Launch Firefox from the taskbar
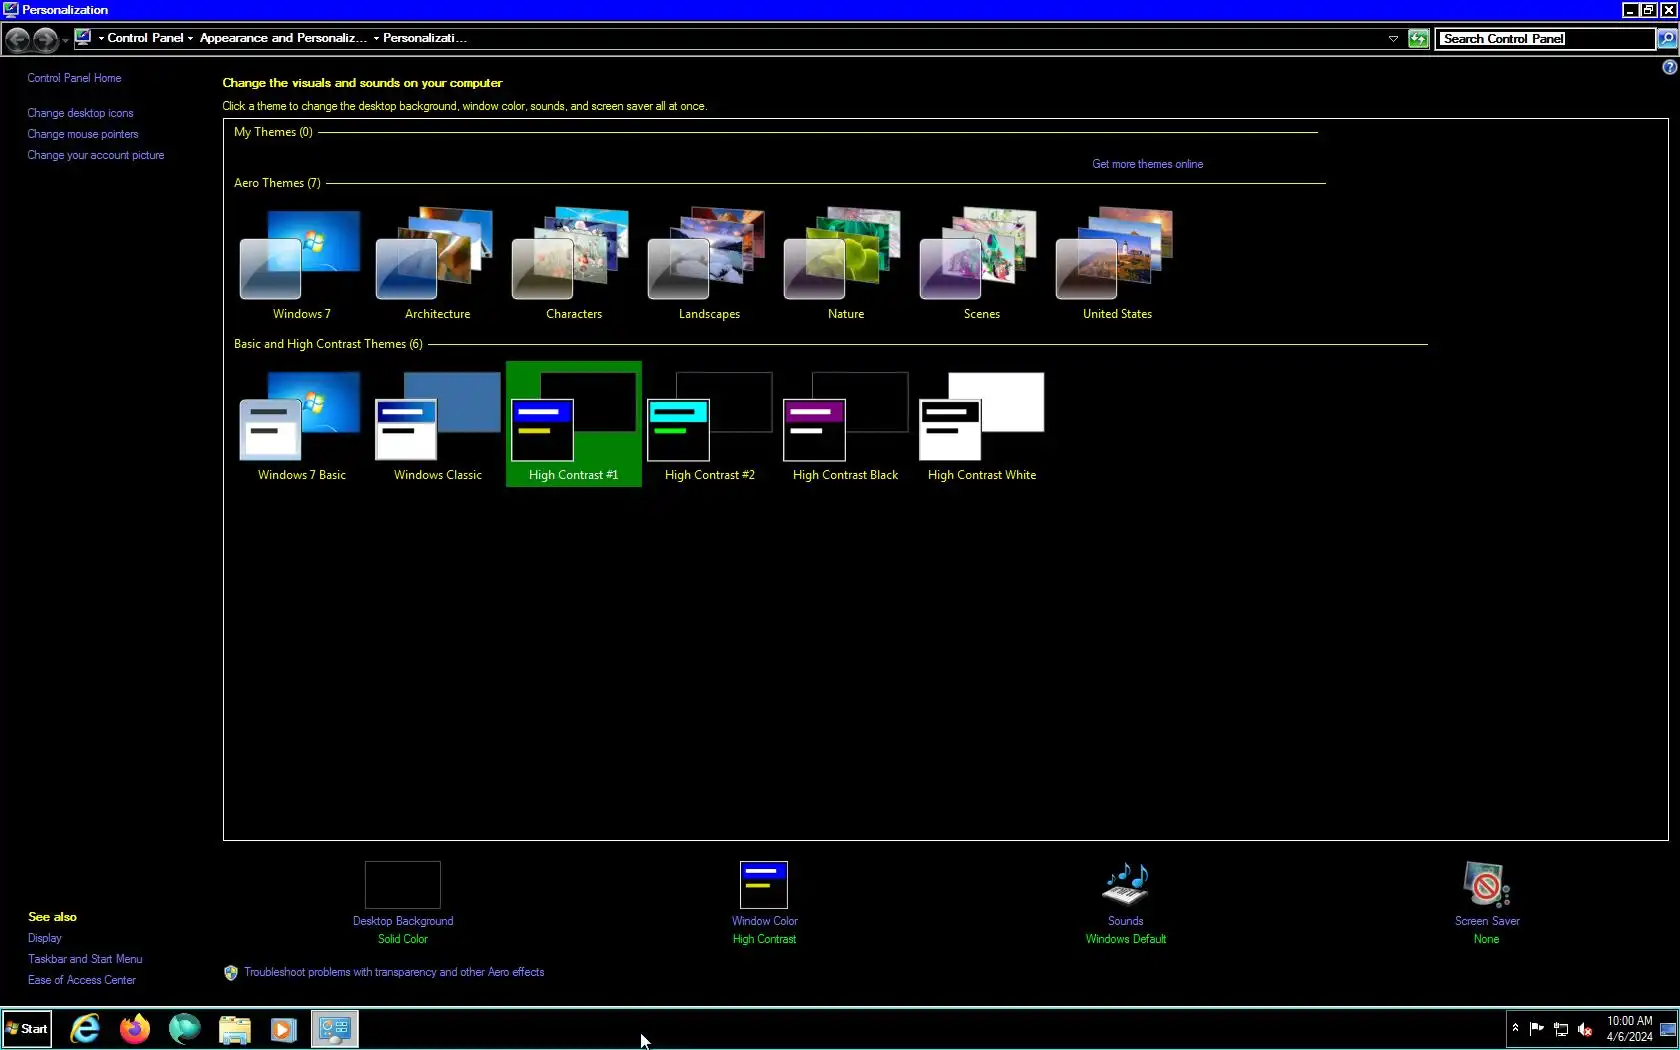 click(x=135, y=1029)
